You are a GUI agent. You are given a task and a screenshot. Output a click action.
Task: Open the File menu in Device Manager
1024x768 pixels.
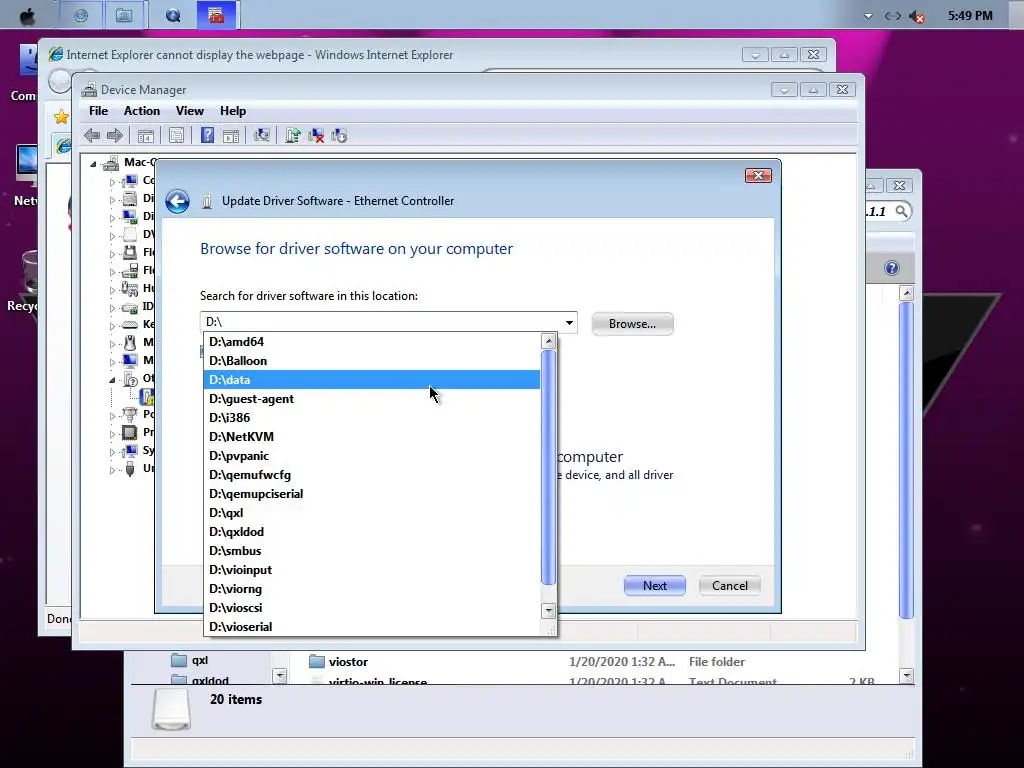(x=99, y=111)
